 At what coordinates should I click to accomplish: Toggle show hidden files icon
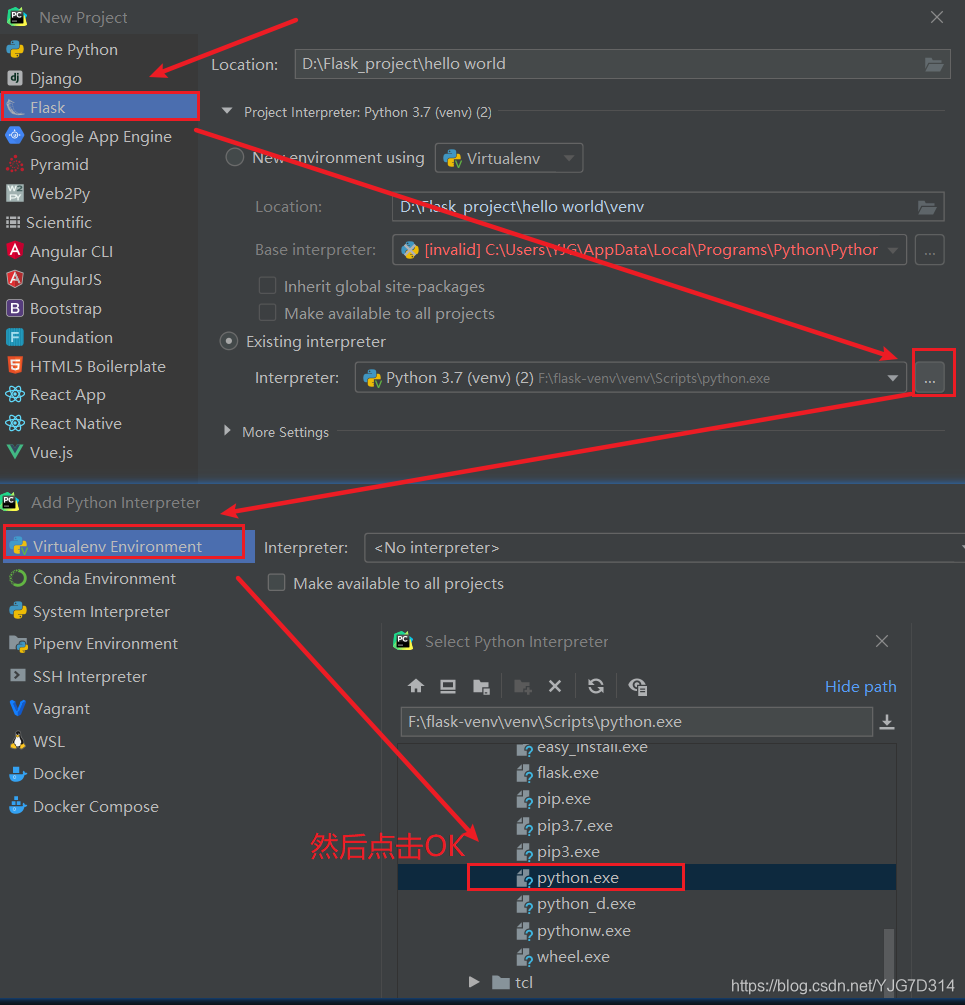(x=638, y=686)
